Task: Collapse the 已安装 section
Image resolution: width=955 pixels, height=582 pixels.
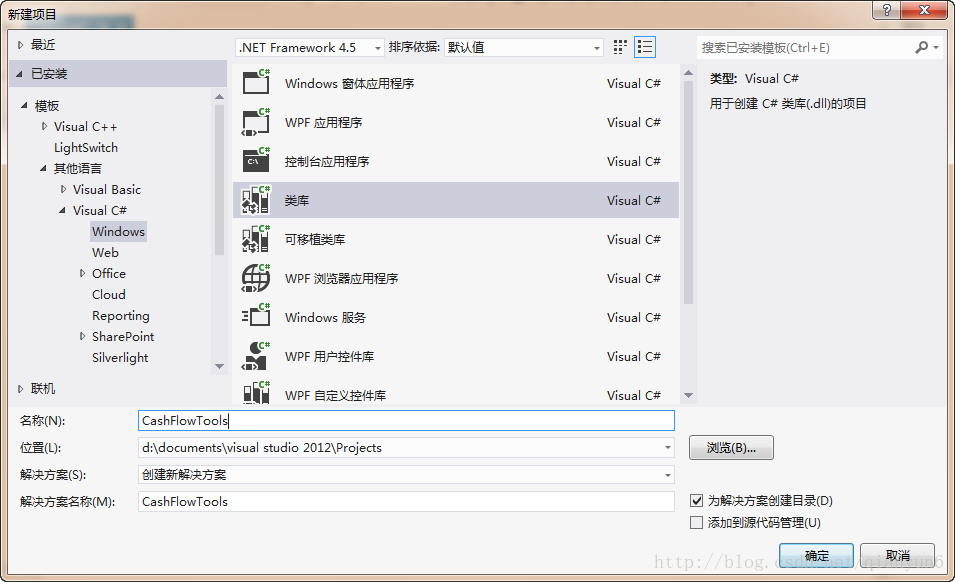Action: pyautogui.click(x=19, y=74)
